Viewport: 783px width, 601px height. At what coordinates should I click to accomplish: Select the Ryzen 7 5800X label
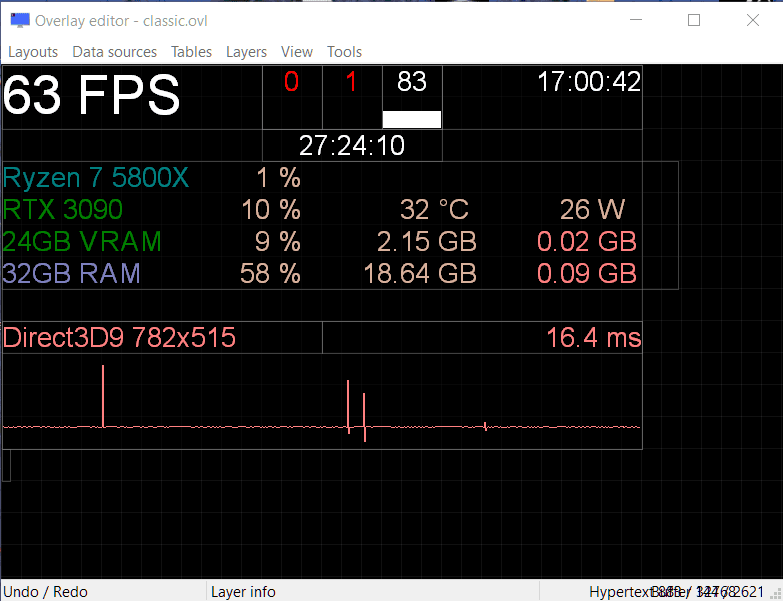96,178
